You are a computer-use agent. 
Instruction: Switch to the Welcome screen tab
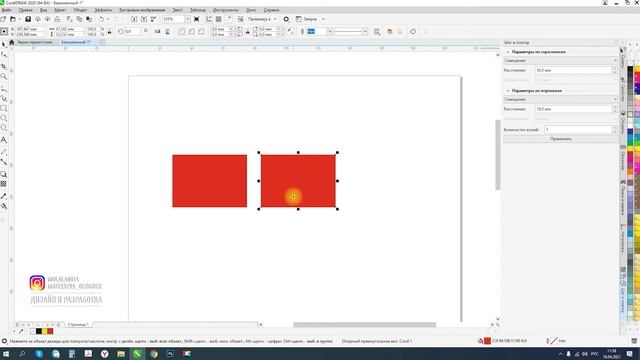point(35,42)
